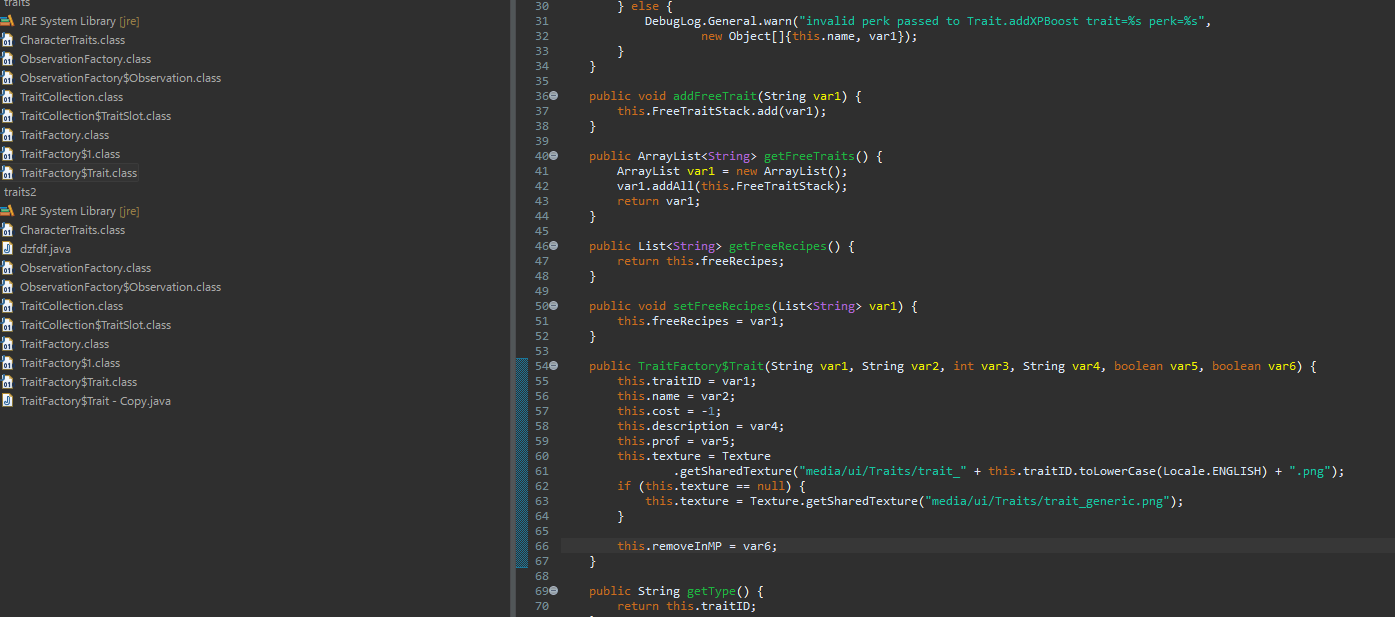The width and height of the screenshot is (1395, 617).
Task: Select TraitCollection$TraitSlot.class under traits
Action: coord(95,116)
